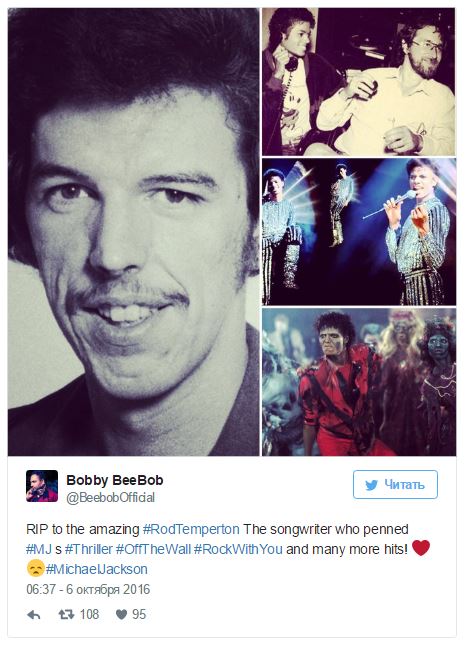Click the Twitter bird icon in follow button
This screenshot has height=650, width=469.
tap(372, 485)
